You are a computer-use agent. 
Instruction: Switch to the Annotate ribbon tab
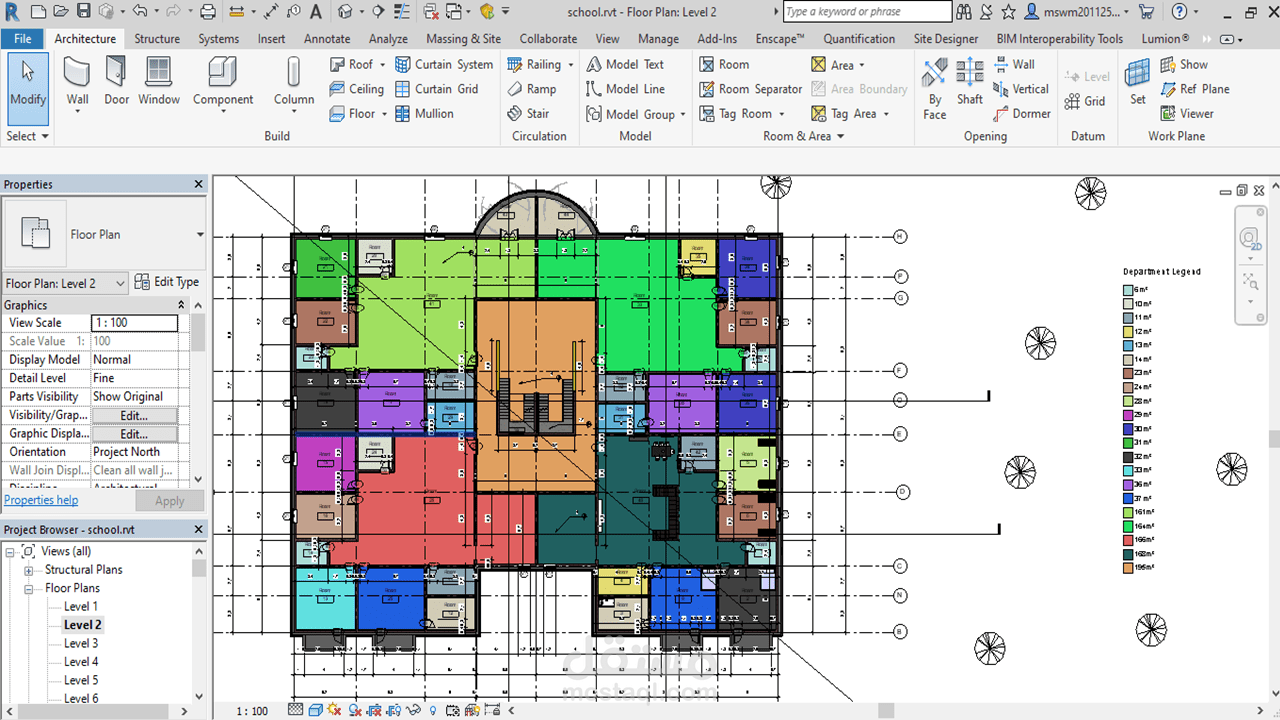(327, 39)
